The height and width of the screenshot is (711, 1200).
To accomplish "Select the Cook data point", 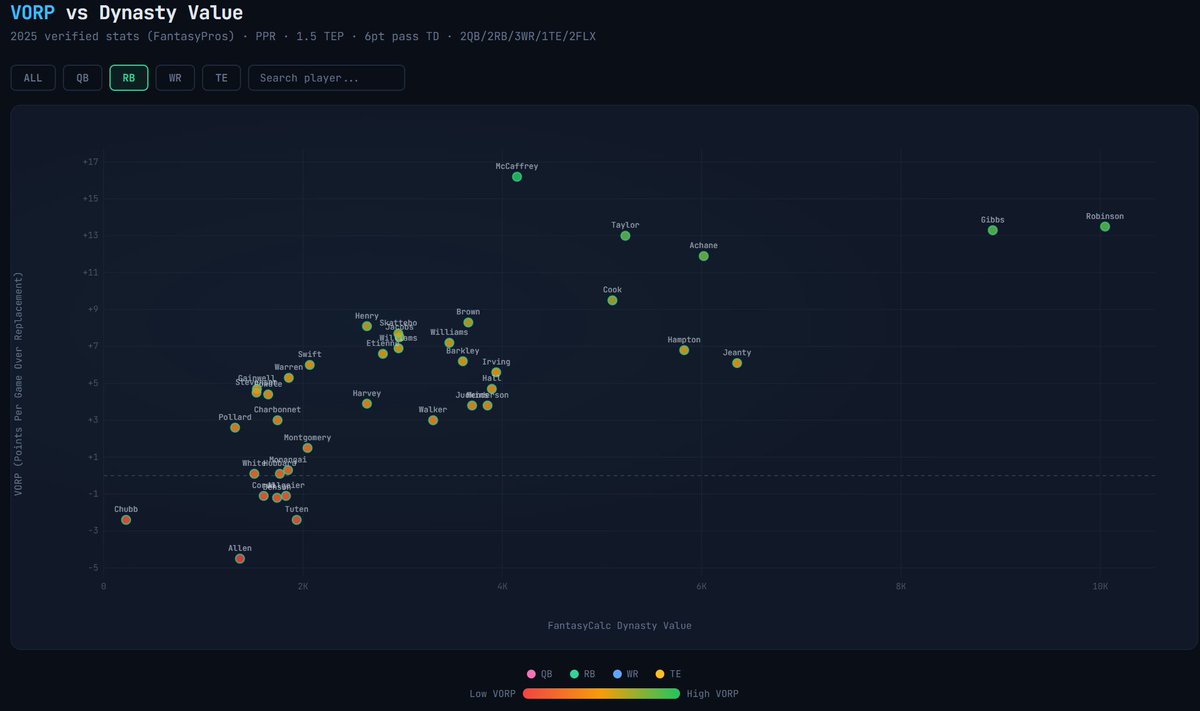I will [x=612, y=300].
